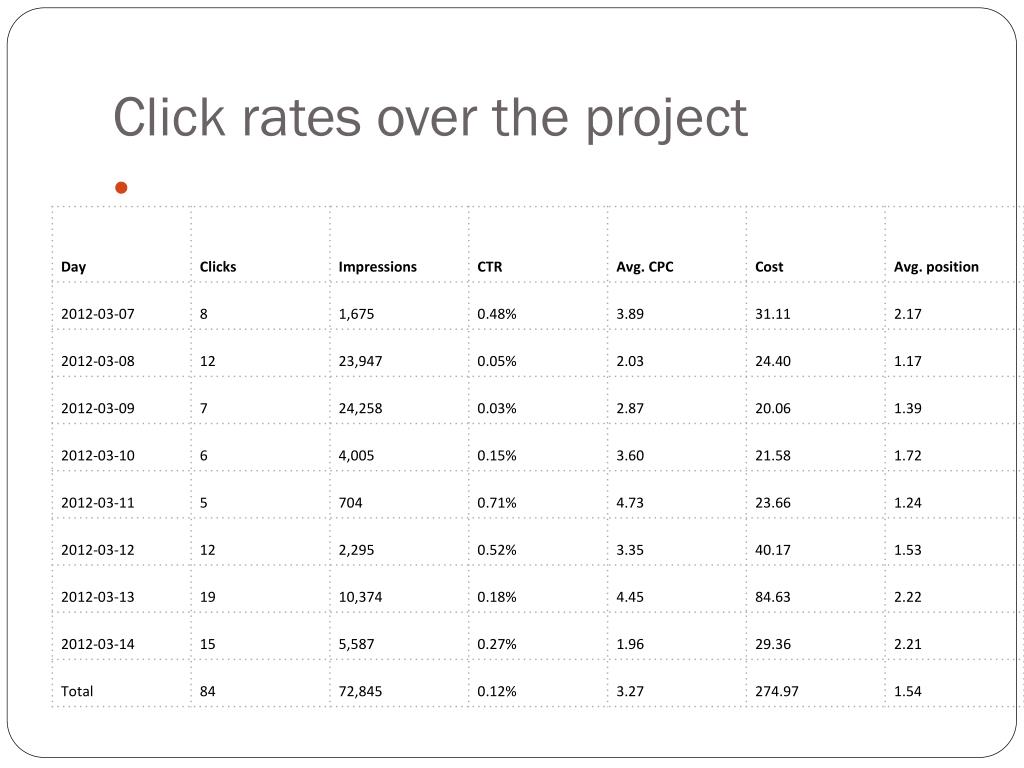Click the 19 clicks cell

[208, 597]
